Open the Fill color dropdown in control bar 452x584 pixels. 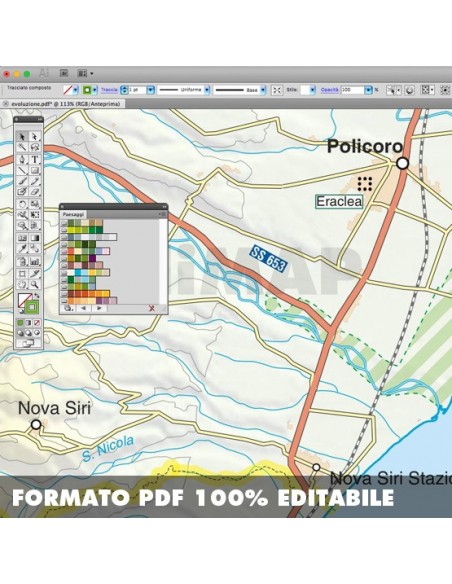[x=76, y=90]
